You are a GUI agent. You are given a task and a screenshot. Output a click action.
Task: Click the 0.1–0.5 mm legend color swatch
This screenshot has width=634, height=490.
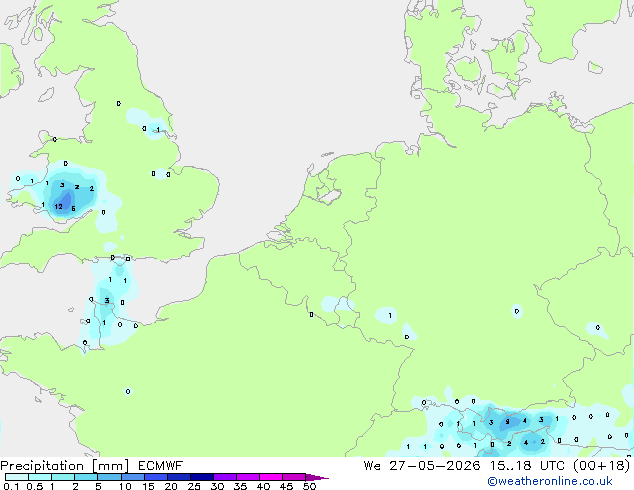tap(17, 477)
